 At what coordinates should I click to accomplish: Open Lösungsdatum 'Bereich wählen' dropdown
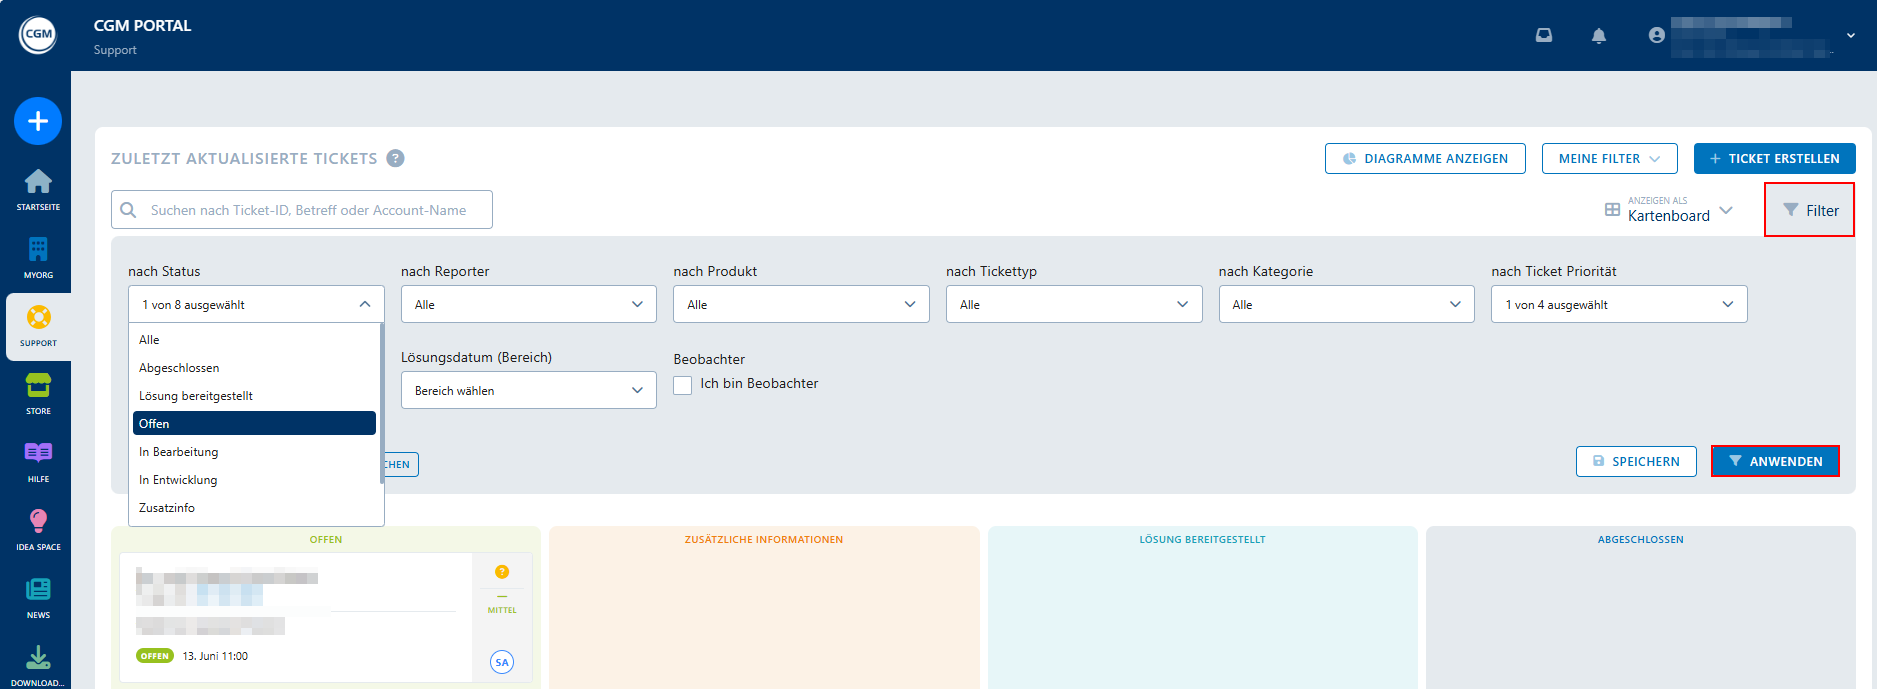pos(528,390)
